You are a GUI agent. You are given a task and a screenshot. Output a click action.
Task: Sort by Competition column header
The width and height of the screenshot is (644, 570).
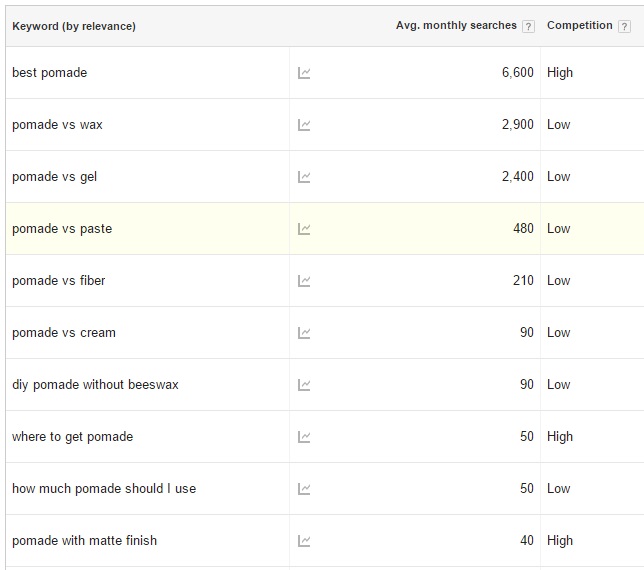click(x=579, y=26)
